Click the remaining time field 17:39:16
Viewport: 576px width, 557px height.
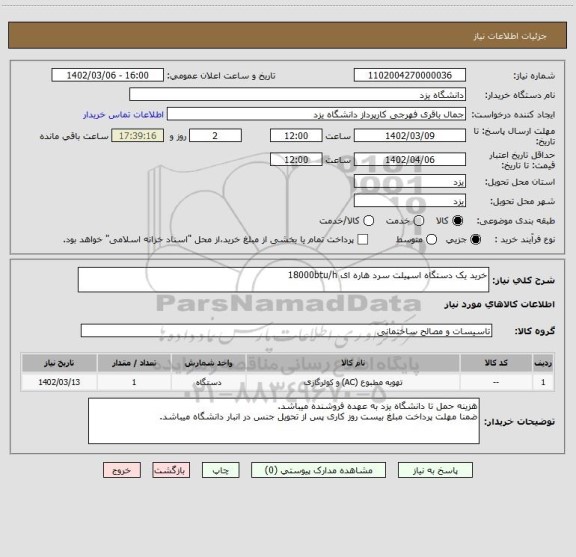[138, 136]
